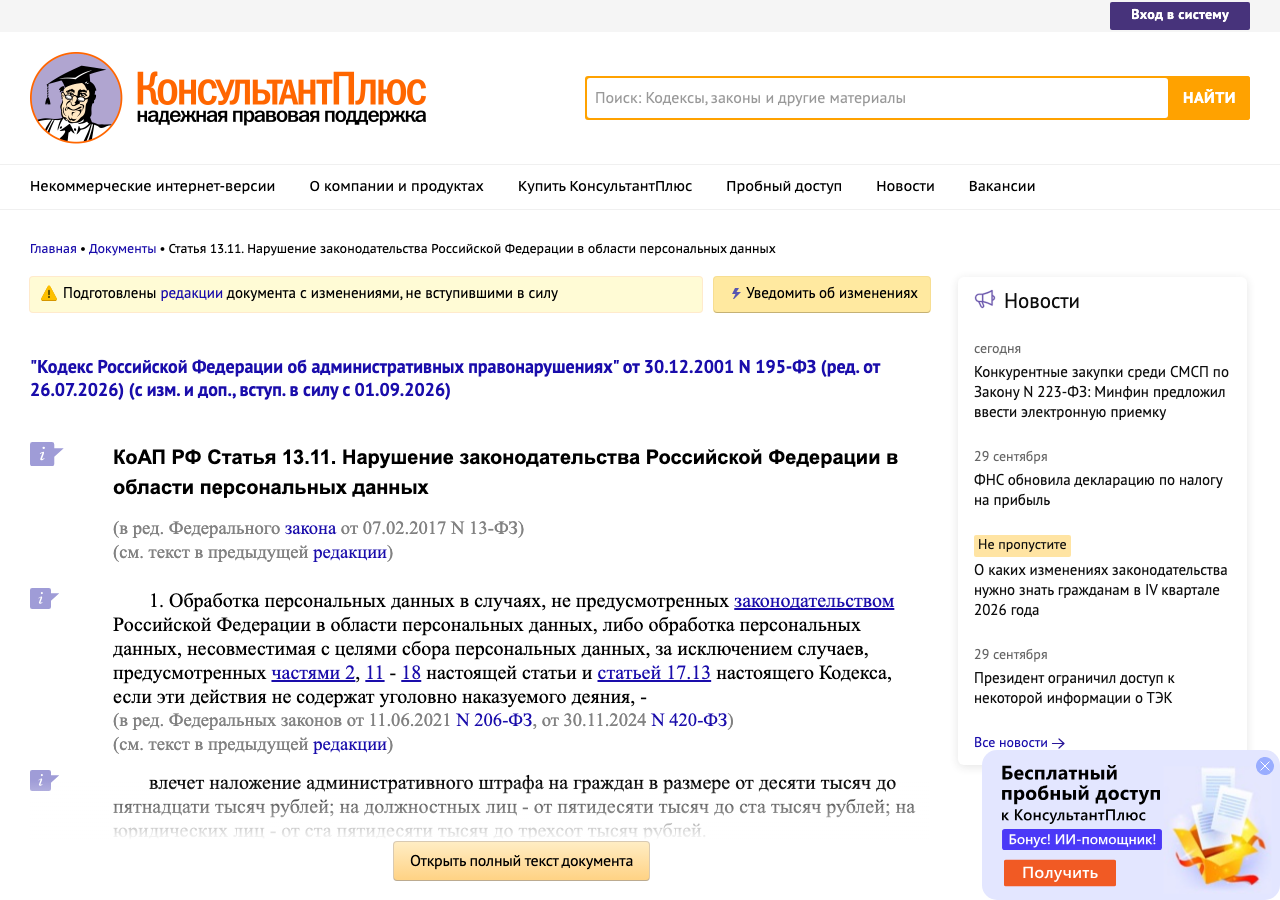Image resolution: width=1280 pixels, height=900 pixels.
Task: Open the редакции link in the yellow notice
Action: point(192,294)
